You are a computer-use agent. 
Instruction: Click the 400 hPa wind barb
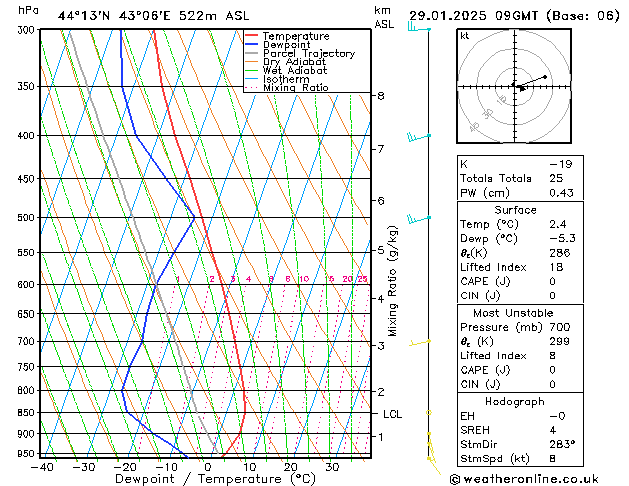click(x=418, y=135)
